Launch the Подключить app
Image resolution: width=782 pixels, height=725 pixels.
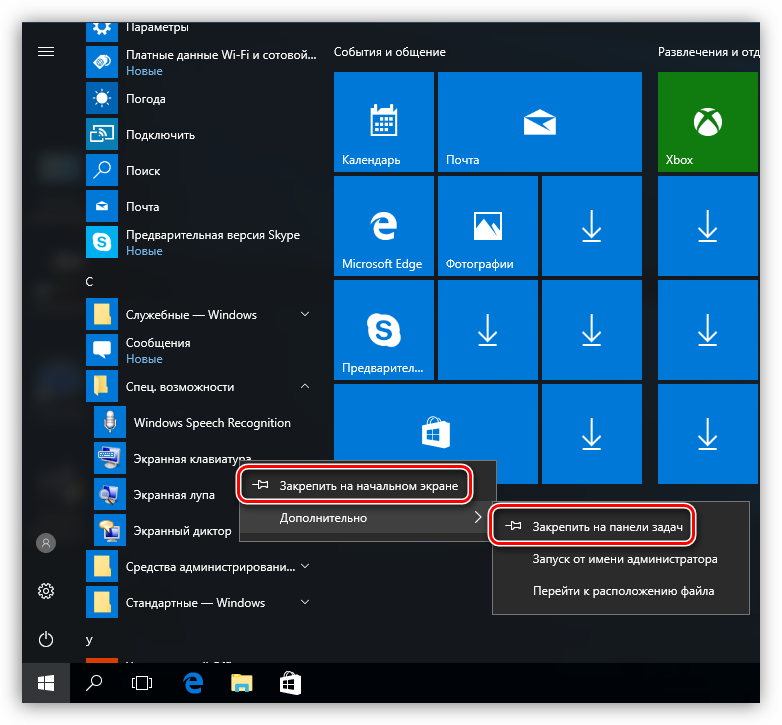click(201, 134)
